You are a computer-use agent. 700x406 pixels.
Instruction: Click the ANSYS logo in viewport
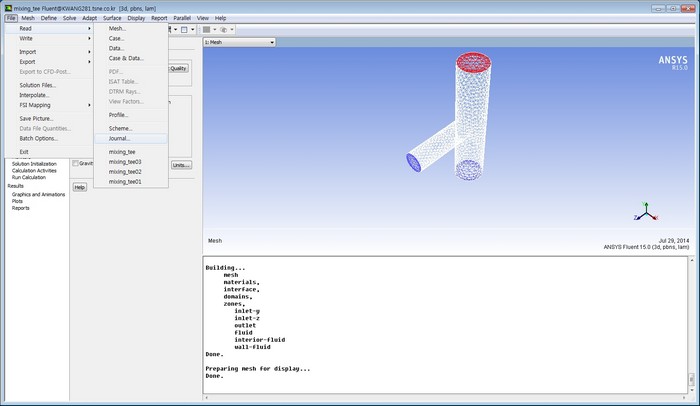coord(673,62)
